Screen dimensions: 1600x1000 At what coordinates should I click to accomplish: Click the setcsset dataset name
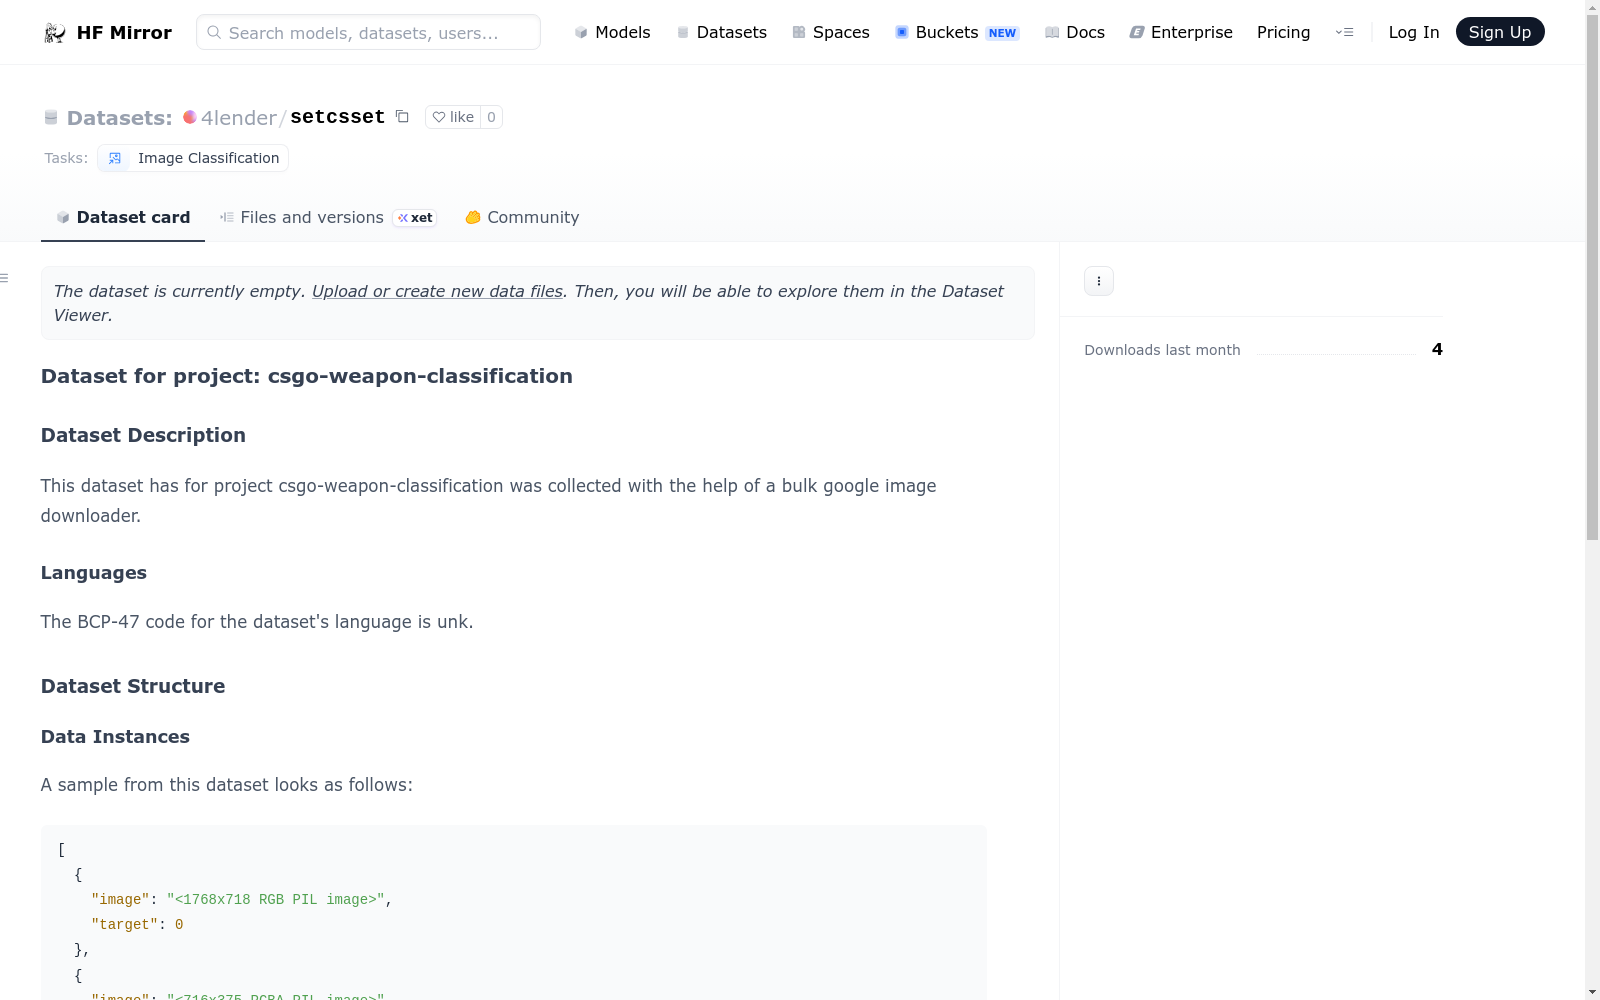pos(337,117)
